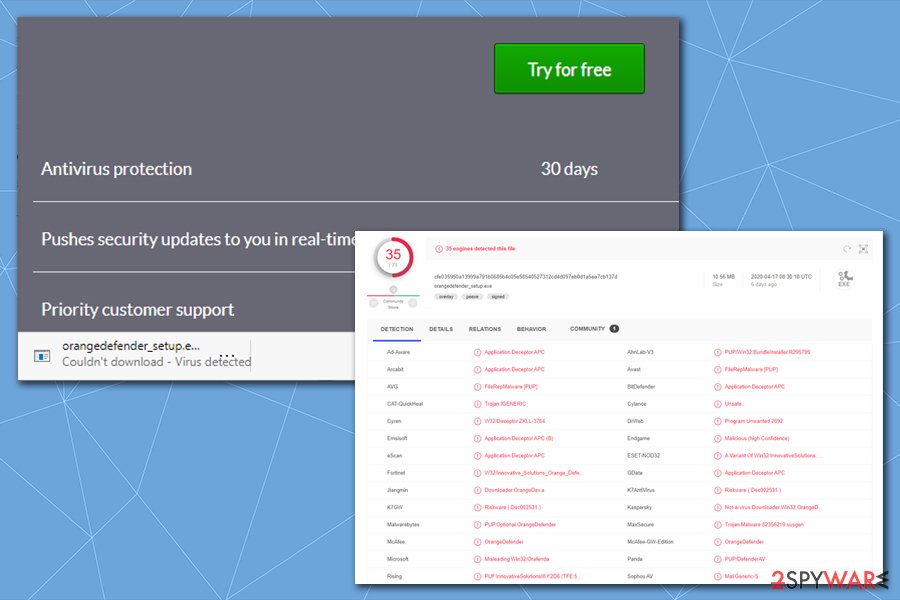Click the alert icon in Ad-Aware row
Screen dimensions: 900x600
click(x=477, y=352)
